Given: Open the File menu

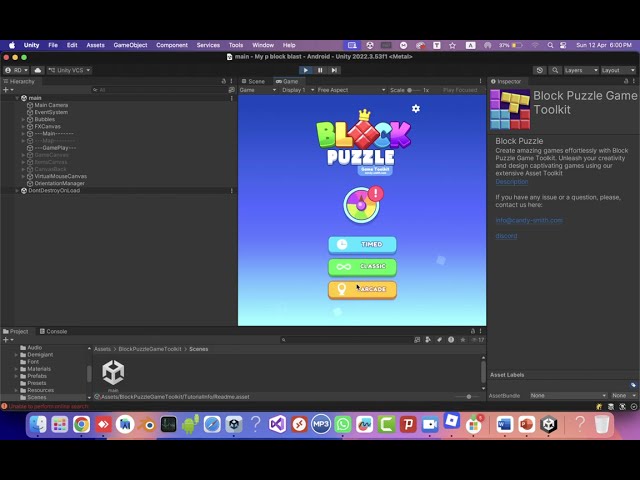Looking at the screenshot, I should [x=53, y=45].
